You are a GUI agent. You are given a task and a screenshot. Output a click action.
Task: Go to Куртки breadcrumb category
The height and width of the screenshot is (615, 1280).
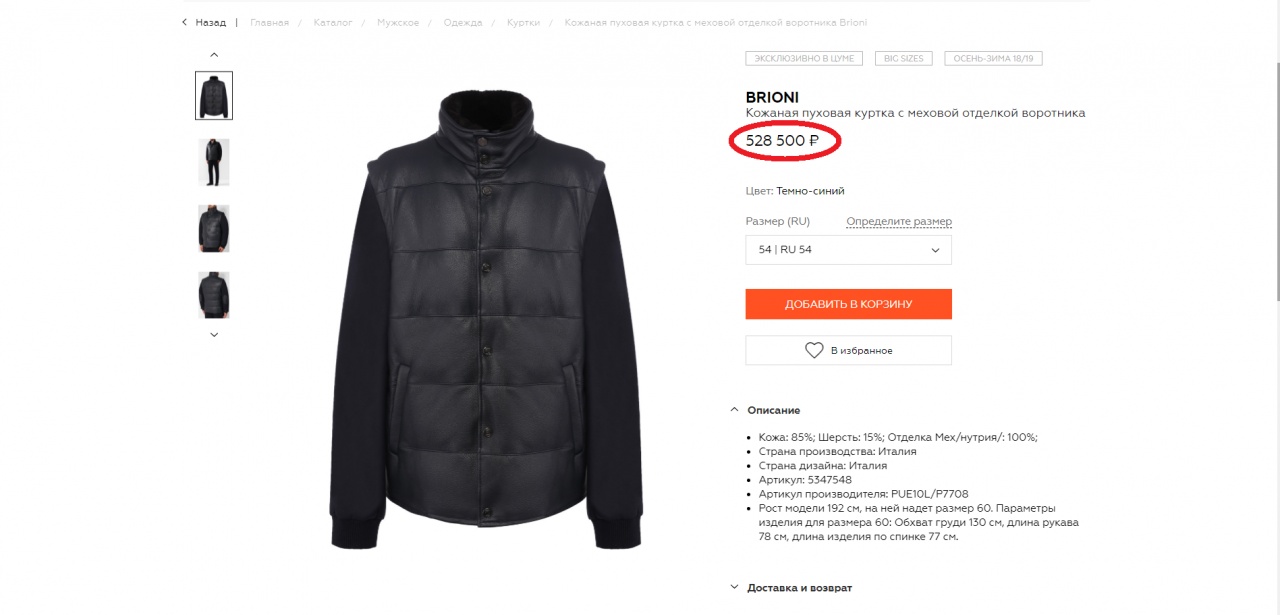(524, 22)
